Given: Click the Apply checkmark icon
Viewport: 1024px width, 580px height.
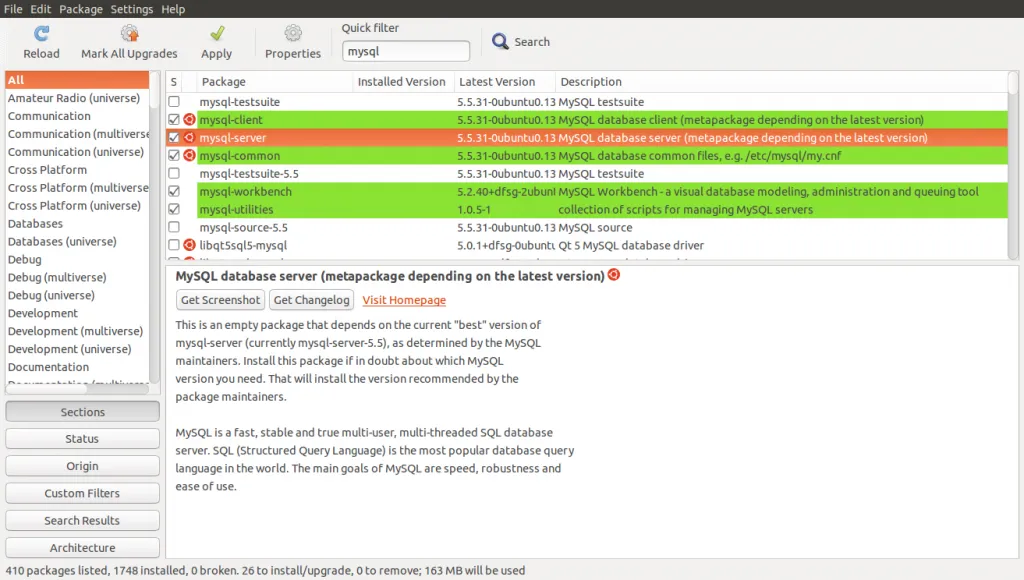Looking at the screenshot, I should coord(217,33).
